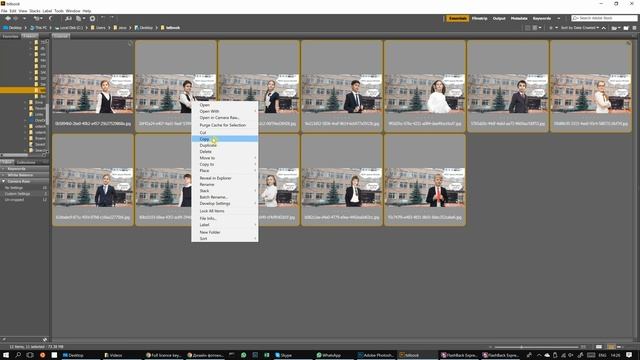Expand the White Balance filter section

[x=24, y=175]
